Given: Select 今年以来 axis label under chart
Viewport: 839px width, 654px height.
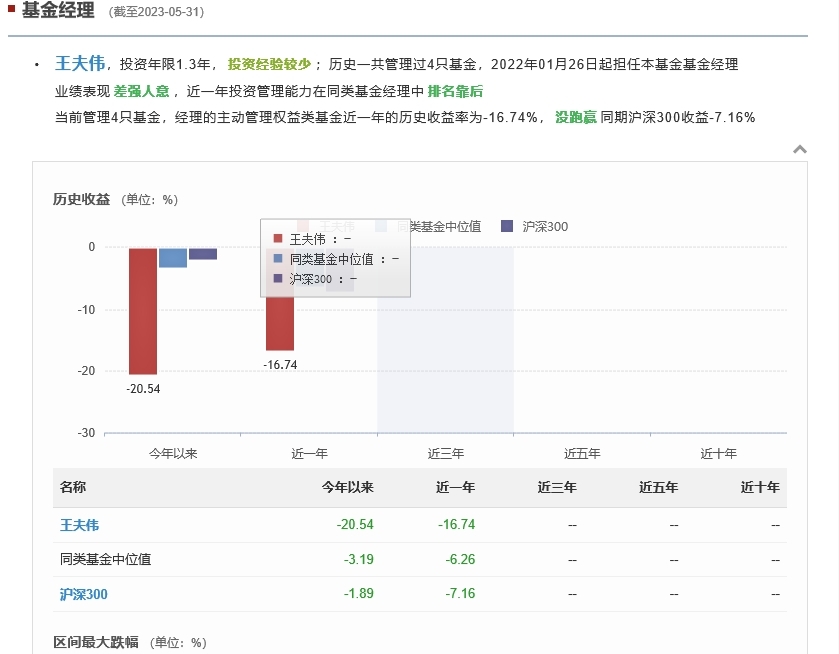Looking at the screenshot, I should pyautogui.click(x=173, y=454).
